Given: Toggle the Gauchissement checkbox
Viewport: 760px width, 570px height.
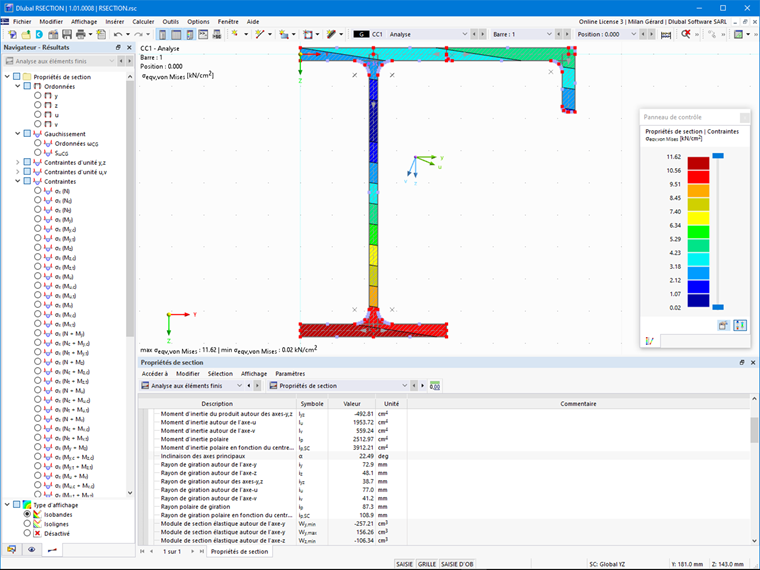Looking at the screenshot, I should pos(27,133).
